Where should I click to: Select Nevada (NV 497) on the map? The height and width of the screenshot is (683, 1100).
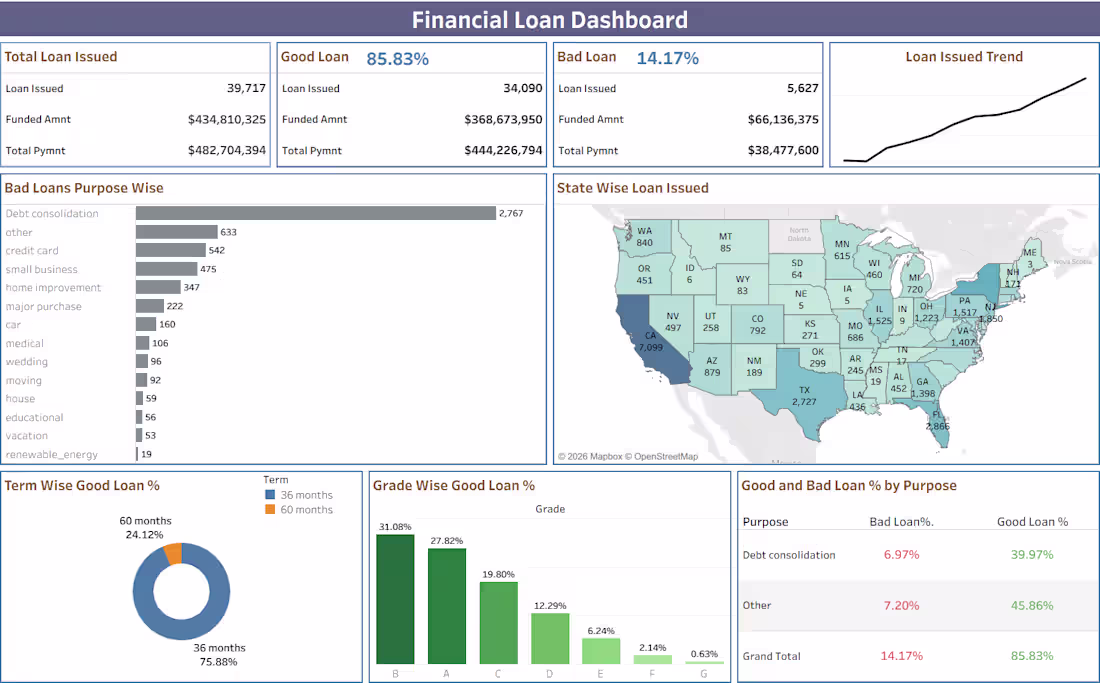(x=673, y=322)
